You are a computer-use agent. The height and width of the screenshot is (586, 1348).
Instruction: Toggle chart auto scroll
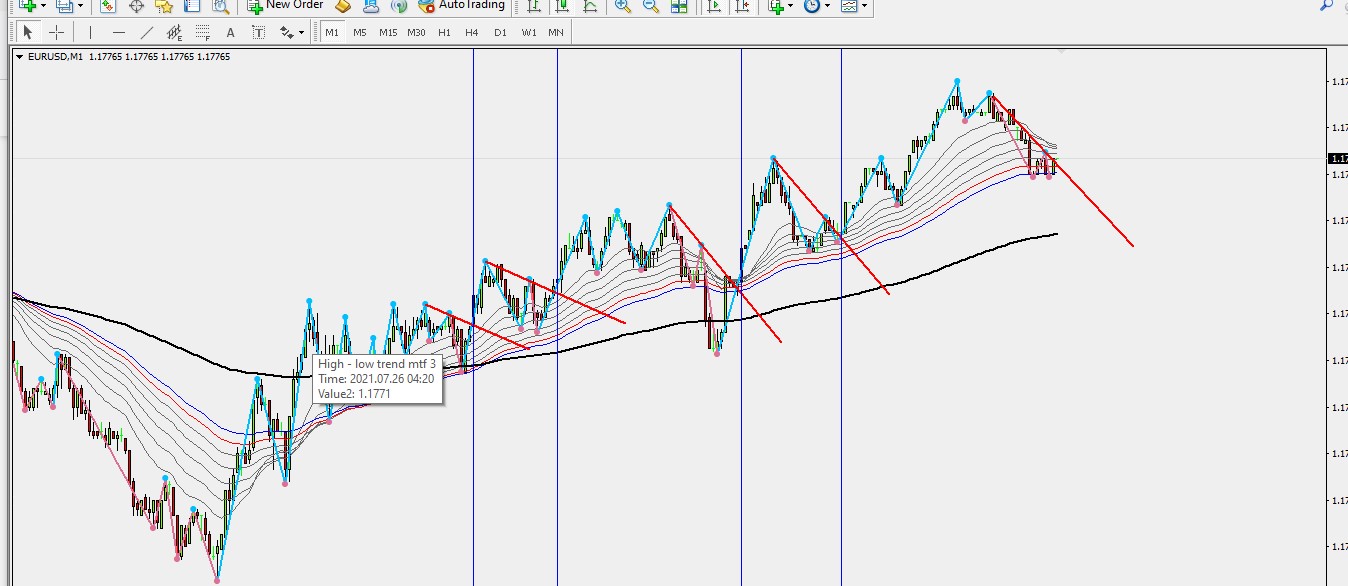click(714, 5)
